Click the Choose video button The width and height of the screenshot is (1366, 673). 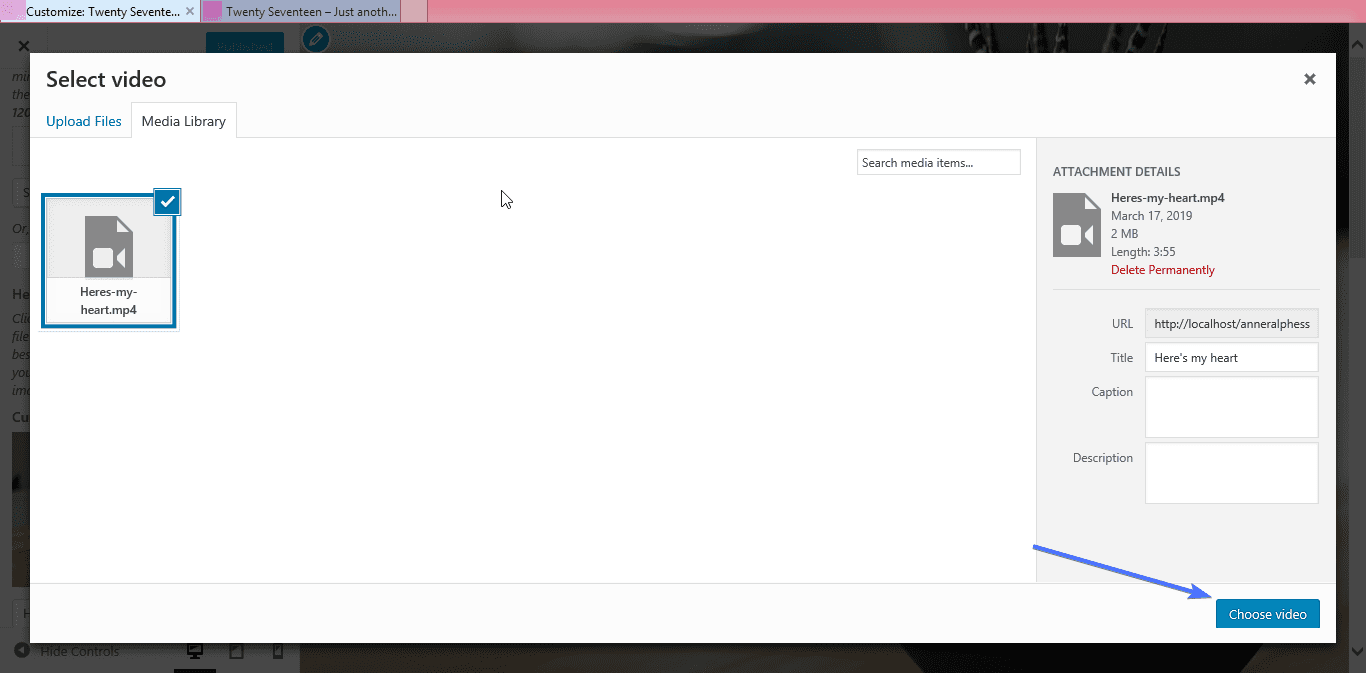pyautogui.click(x=1267, y=614)
